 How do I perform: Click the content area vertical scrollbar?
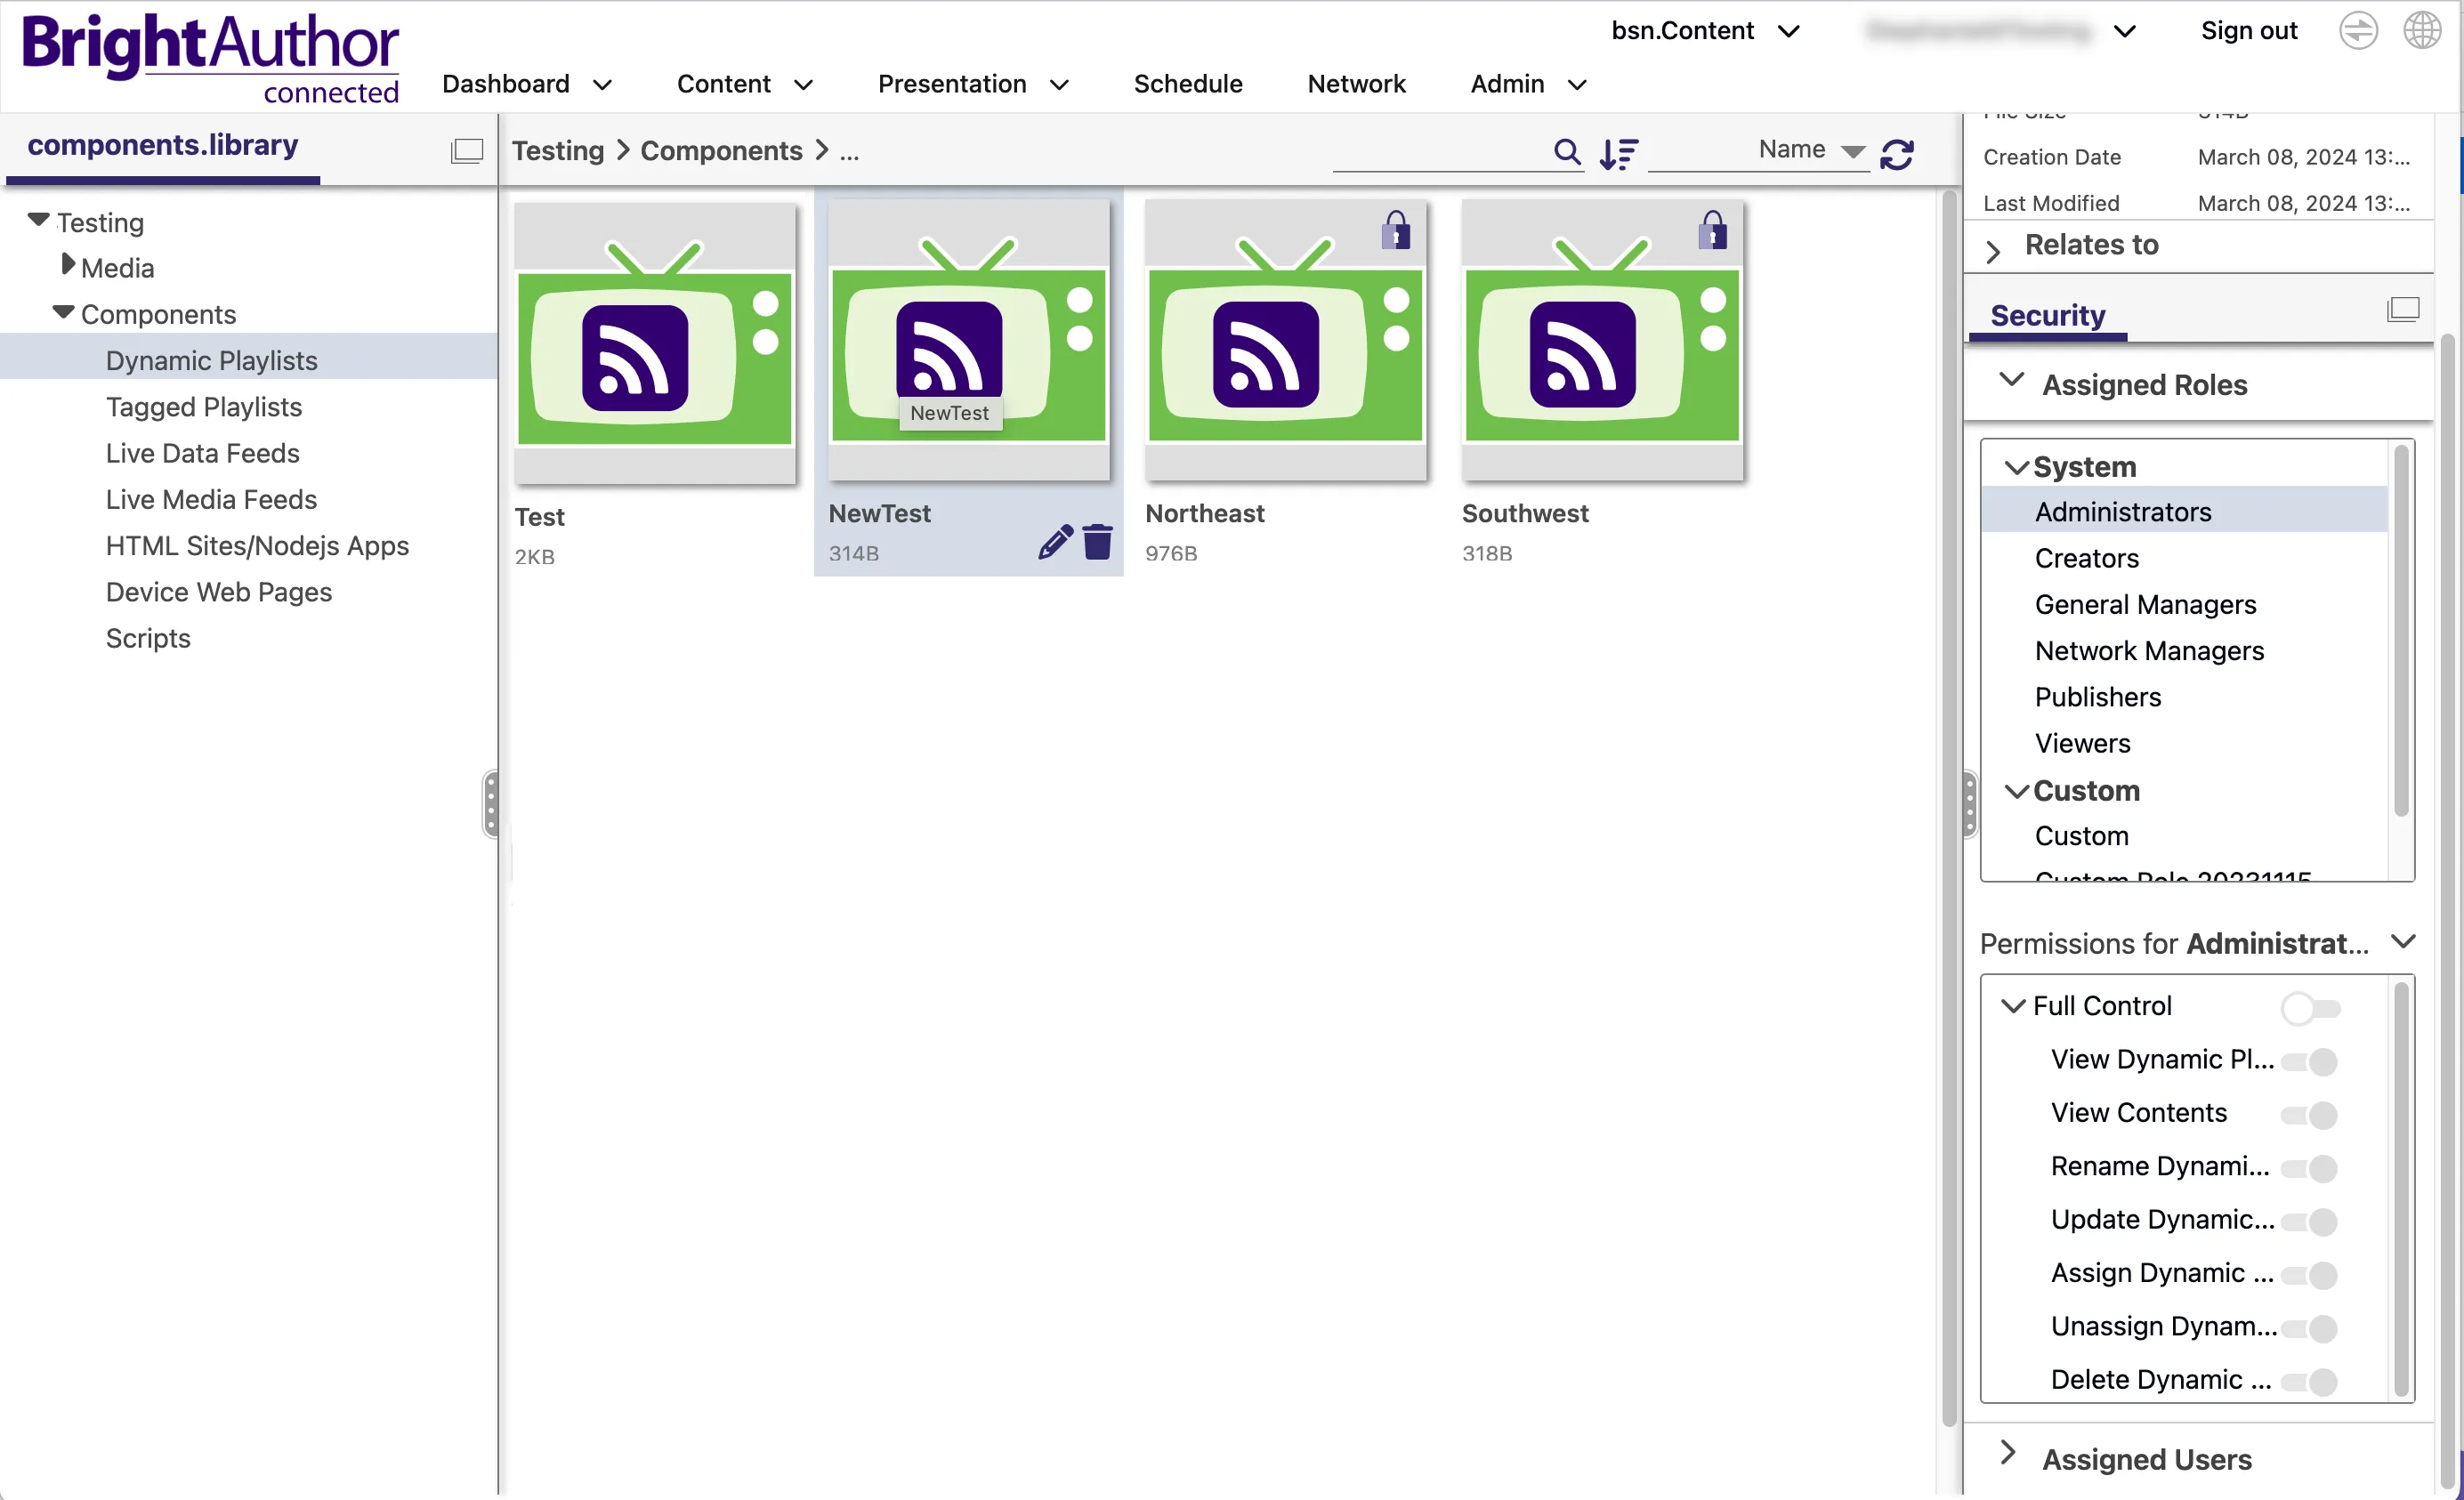point(1948,808)
